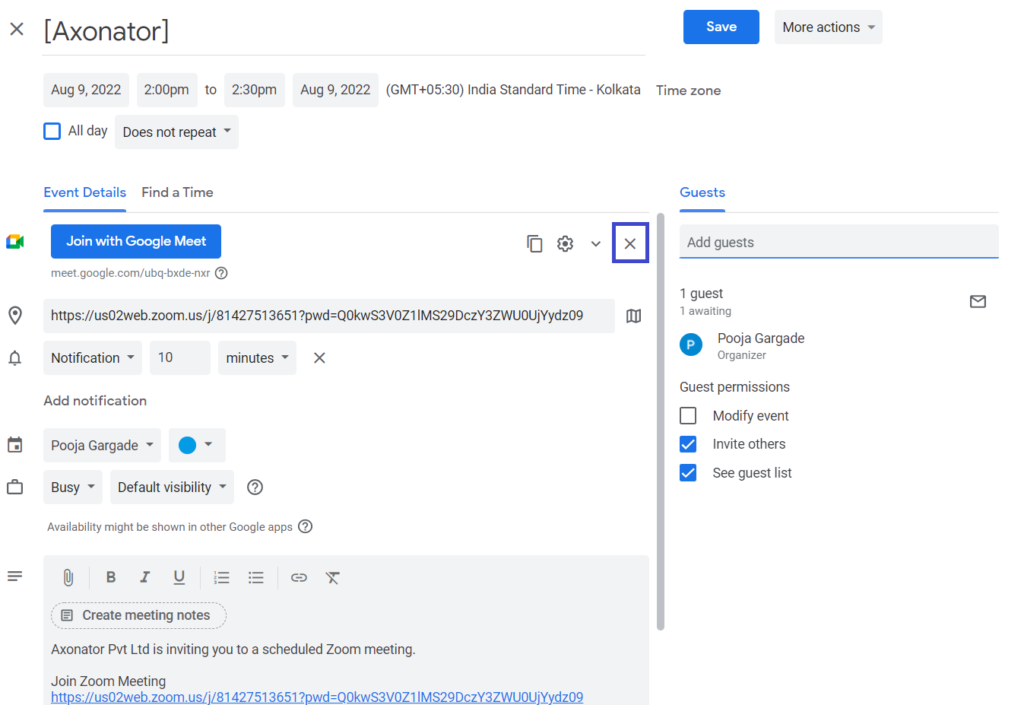Click Add notification
This screenshot has width=1024, height=705.
click(x=95, y=401)
